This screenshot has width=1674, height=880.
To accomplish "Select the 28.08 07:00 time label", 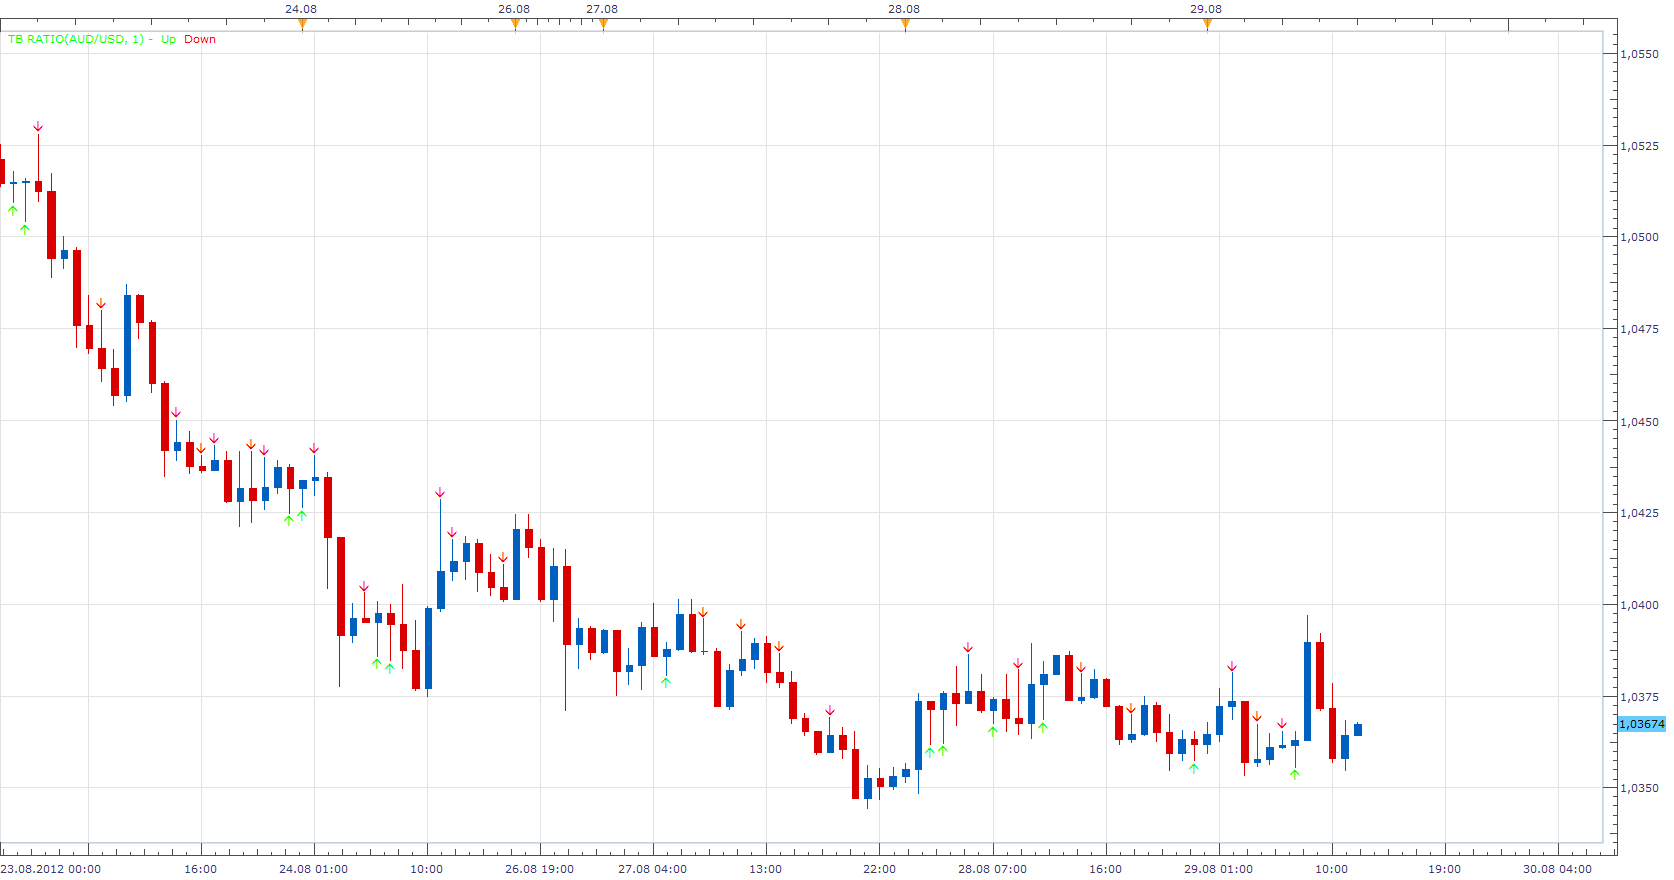I will coord(992,869).
